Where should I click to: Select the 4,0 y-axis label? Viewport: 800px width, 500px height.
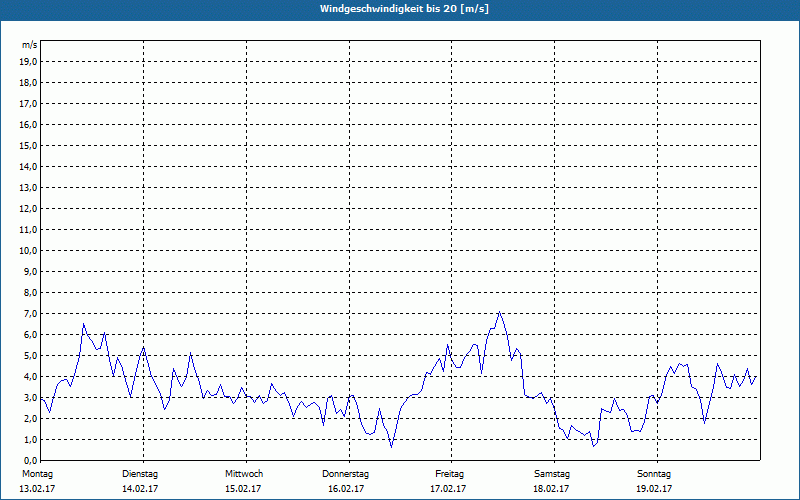click(31, 377)
